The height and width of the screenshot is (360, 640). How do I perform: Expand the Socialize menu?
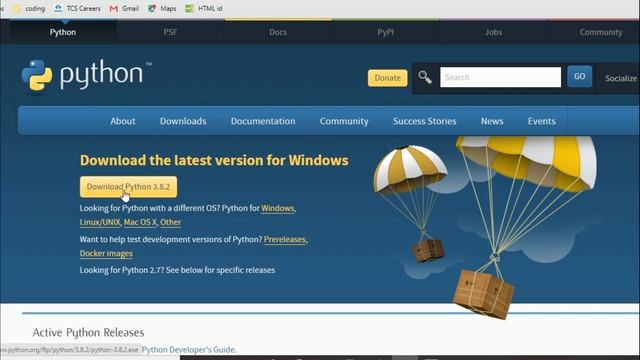point(620,78)
